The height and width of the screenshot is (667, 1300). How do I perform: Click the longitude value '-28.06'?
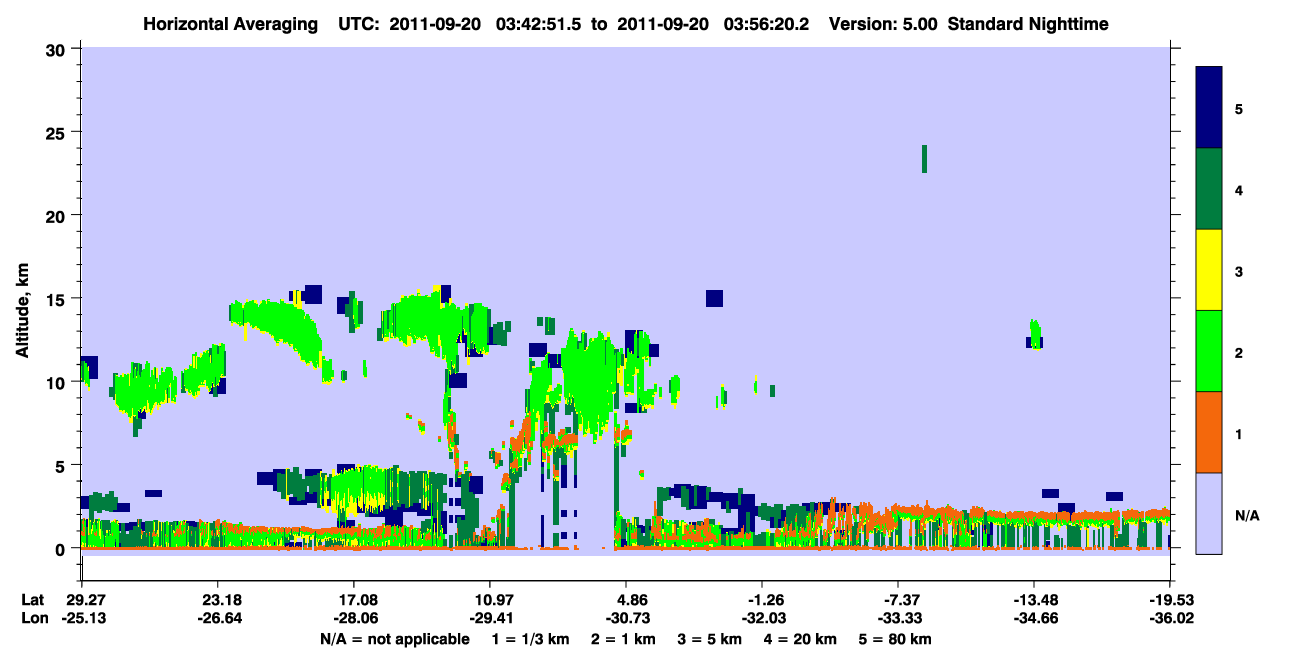(x=354, y=619)
